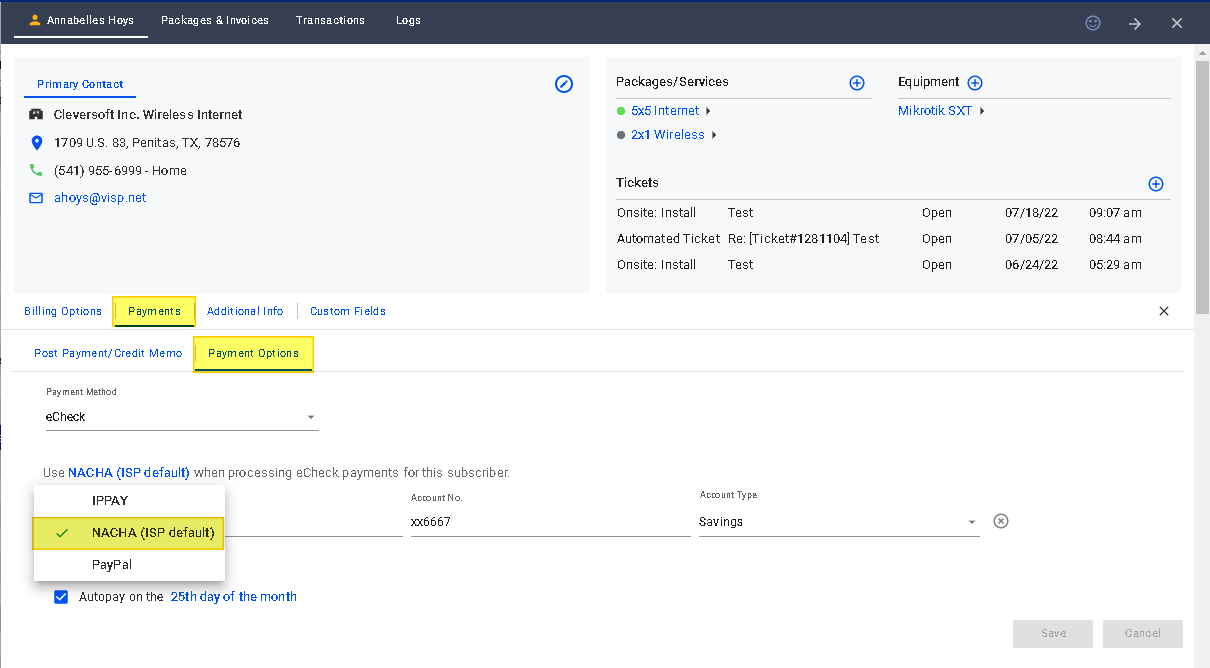Close the billing options panel with X
The height and width of the screenshot is (668, 1210).
pyautogui.click(x=1164, y=311)
